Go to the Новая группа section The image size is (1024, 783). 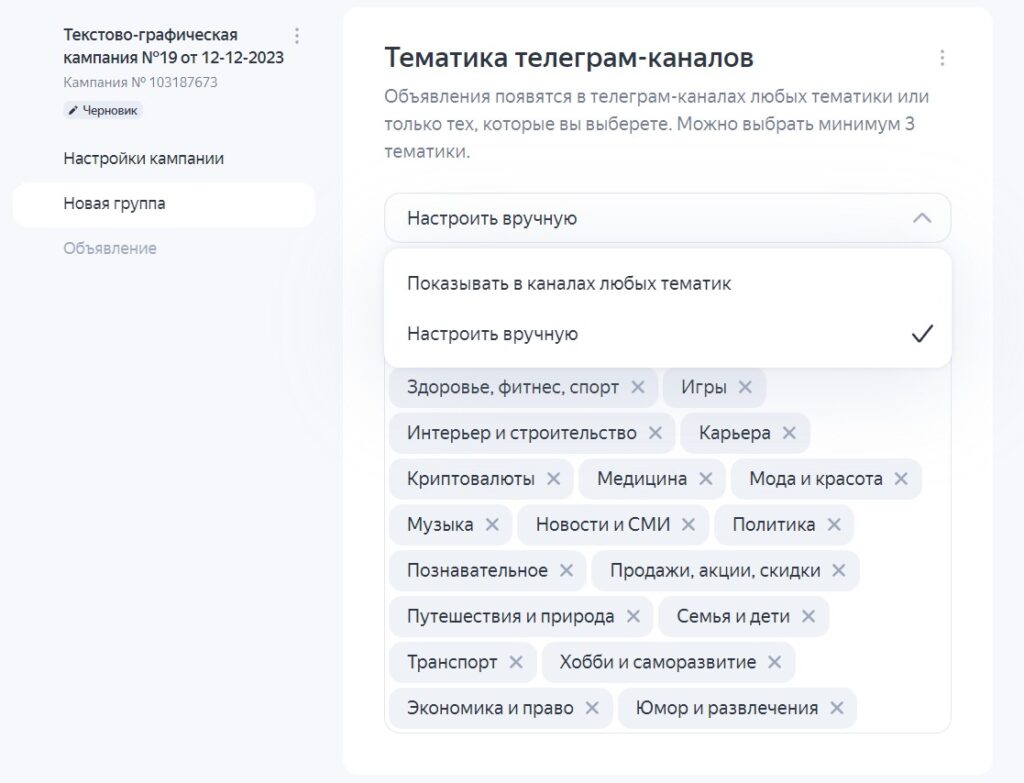pyautogui.click(x=115, y=204)
